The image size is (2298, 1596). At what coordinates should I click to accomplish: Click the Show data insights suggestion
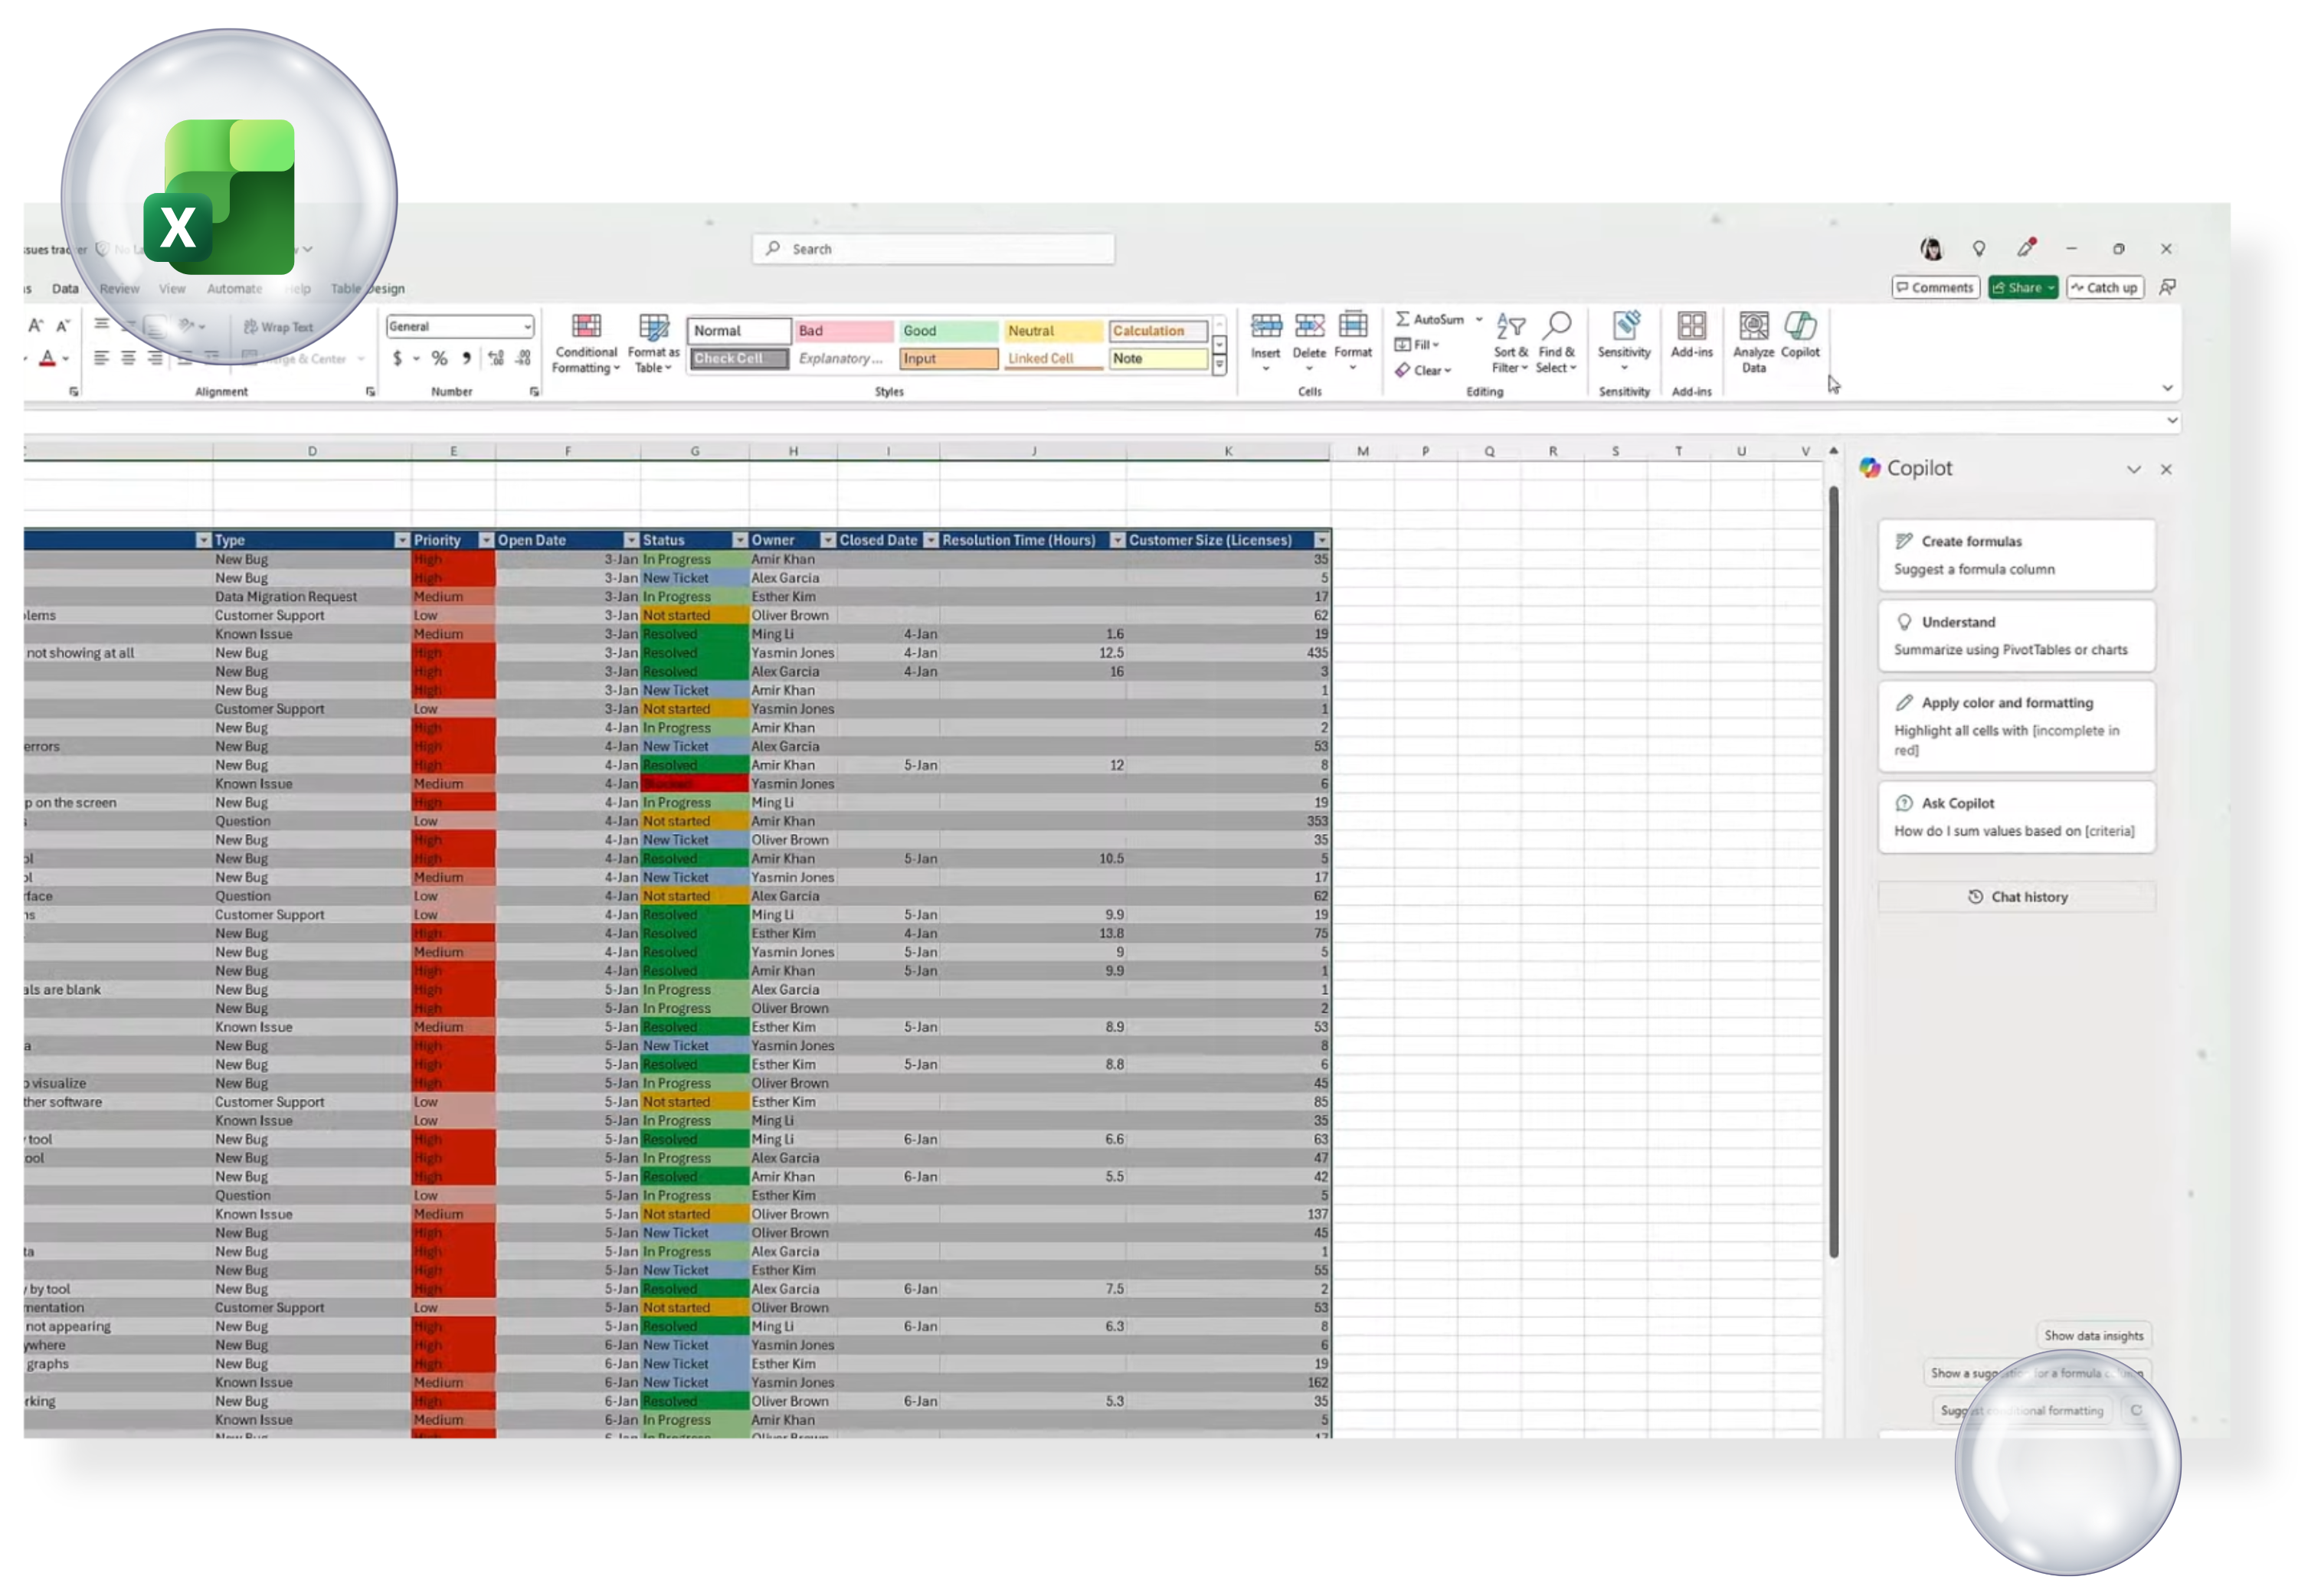pos(2093,1335)
